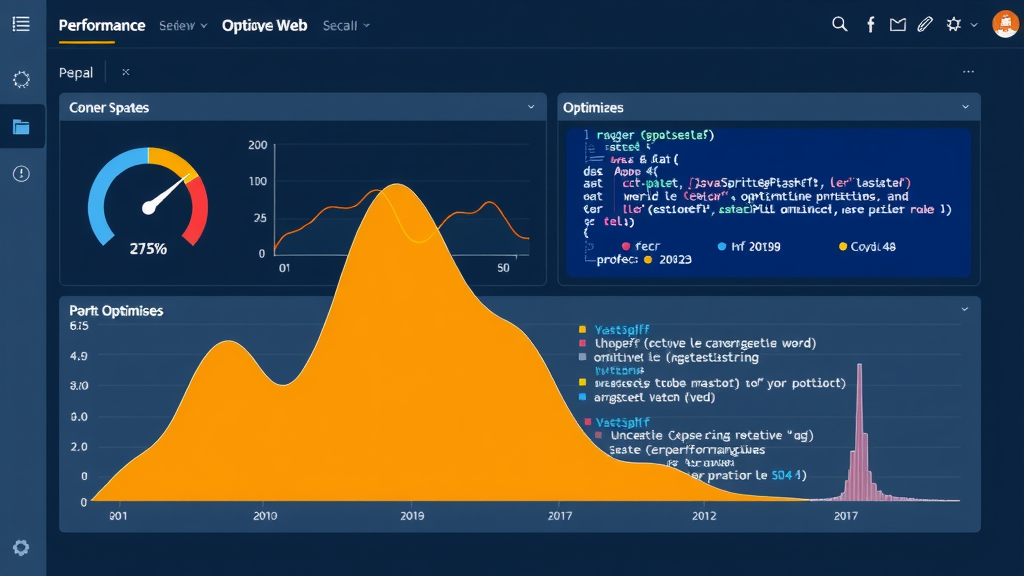
Task: Select the Performance menu item
Action: pyautogui.click(x=100, y=25)
